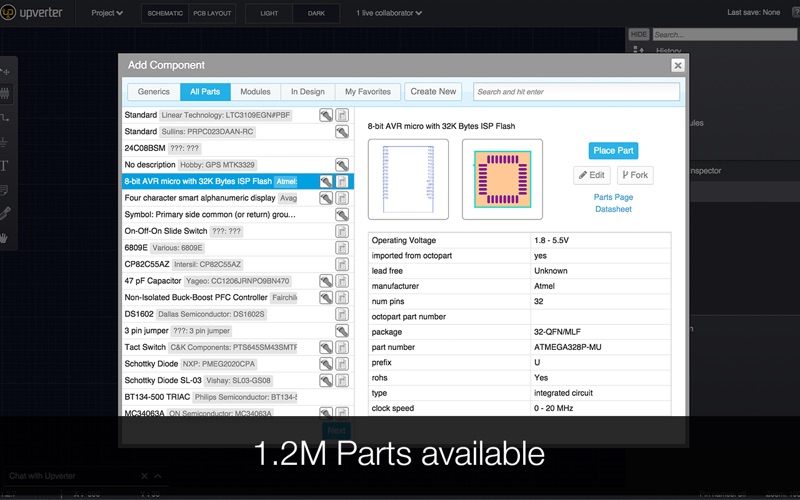The image size is (800, 500).
Task: Select the BT134-500 TRIAC row
Action: [x=238, y=397]
